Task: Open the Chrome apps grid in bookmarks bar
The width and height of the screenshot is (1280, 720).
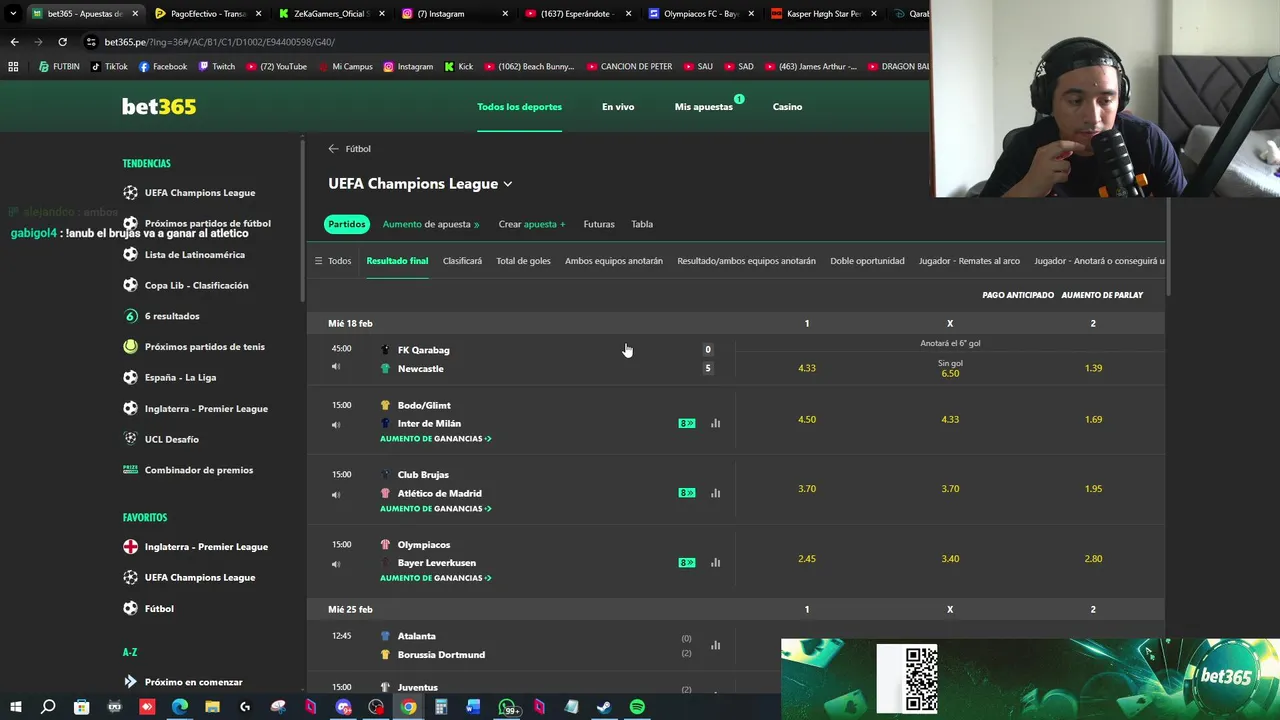Action: [13, 67]
